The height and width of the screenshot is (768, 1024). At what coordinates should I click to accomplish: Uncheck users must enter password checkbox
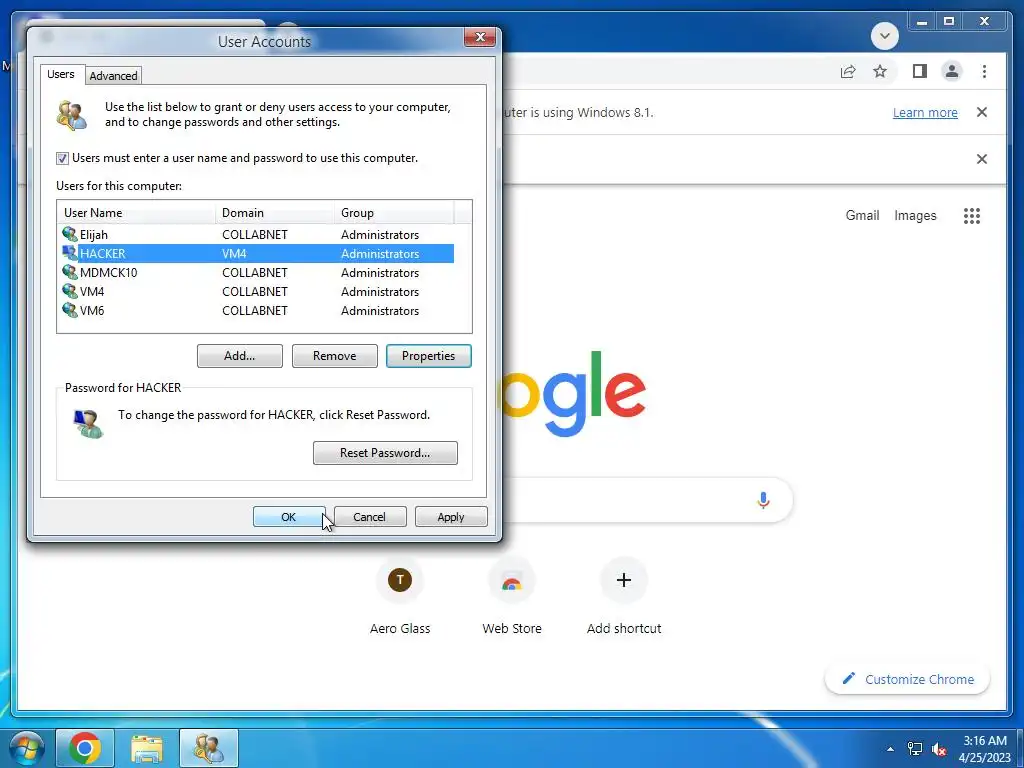[x=62, y=158]
